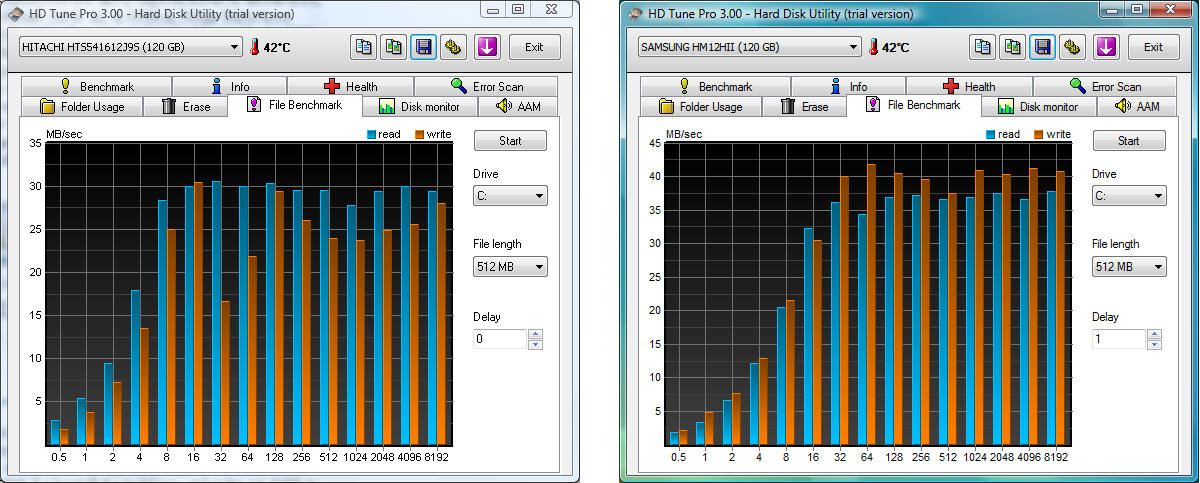Increase Delay with up arrow, Hitachi window
Screen dimensions: 1200x483
click(535, 334)
